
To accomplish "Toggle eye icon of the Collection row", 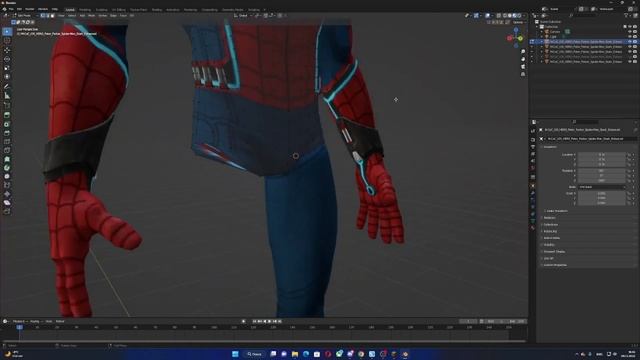I will point(630,27).
